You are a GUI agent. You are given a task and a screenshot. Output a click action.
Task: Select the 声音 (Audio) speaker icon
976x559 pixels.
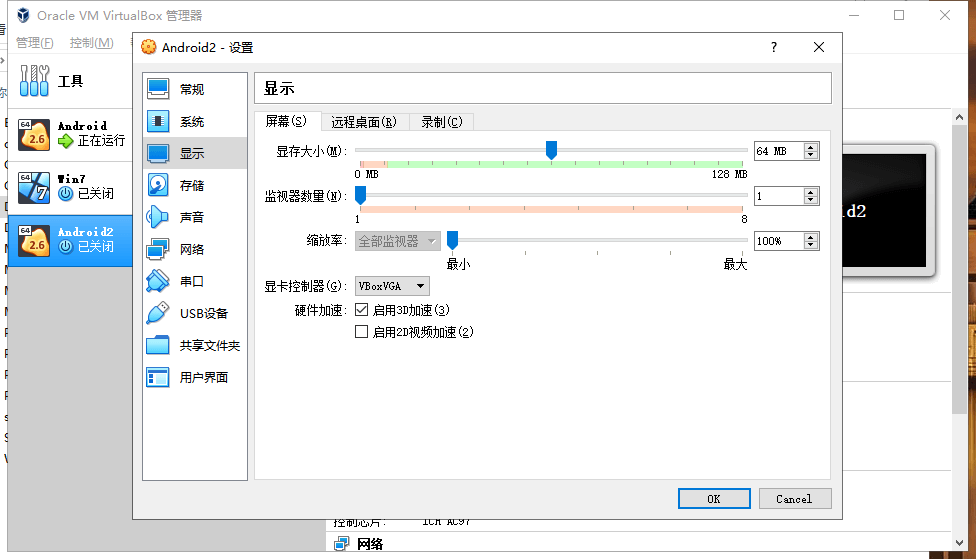pos(158,217)
